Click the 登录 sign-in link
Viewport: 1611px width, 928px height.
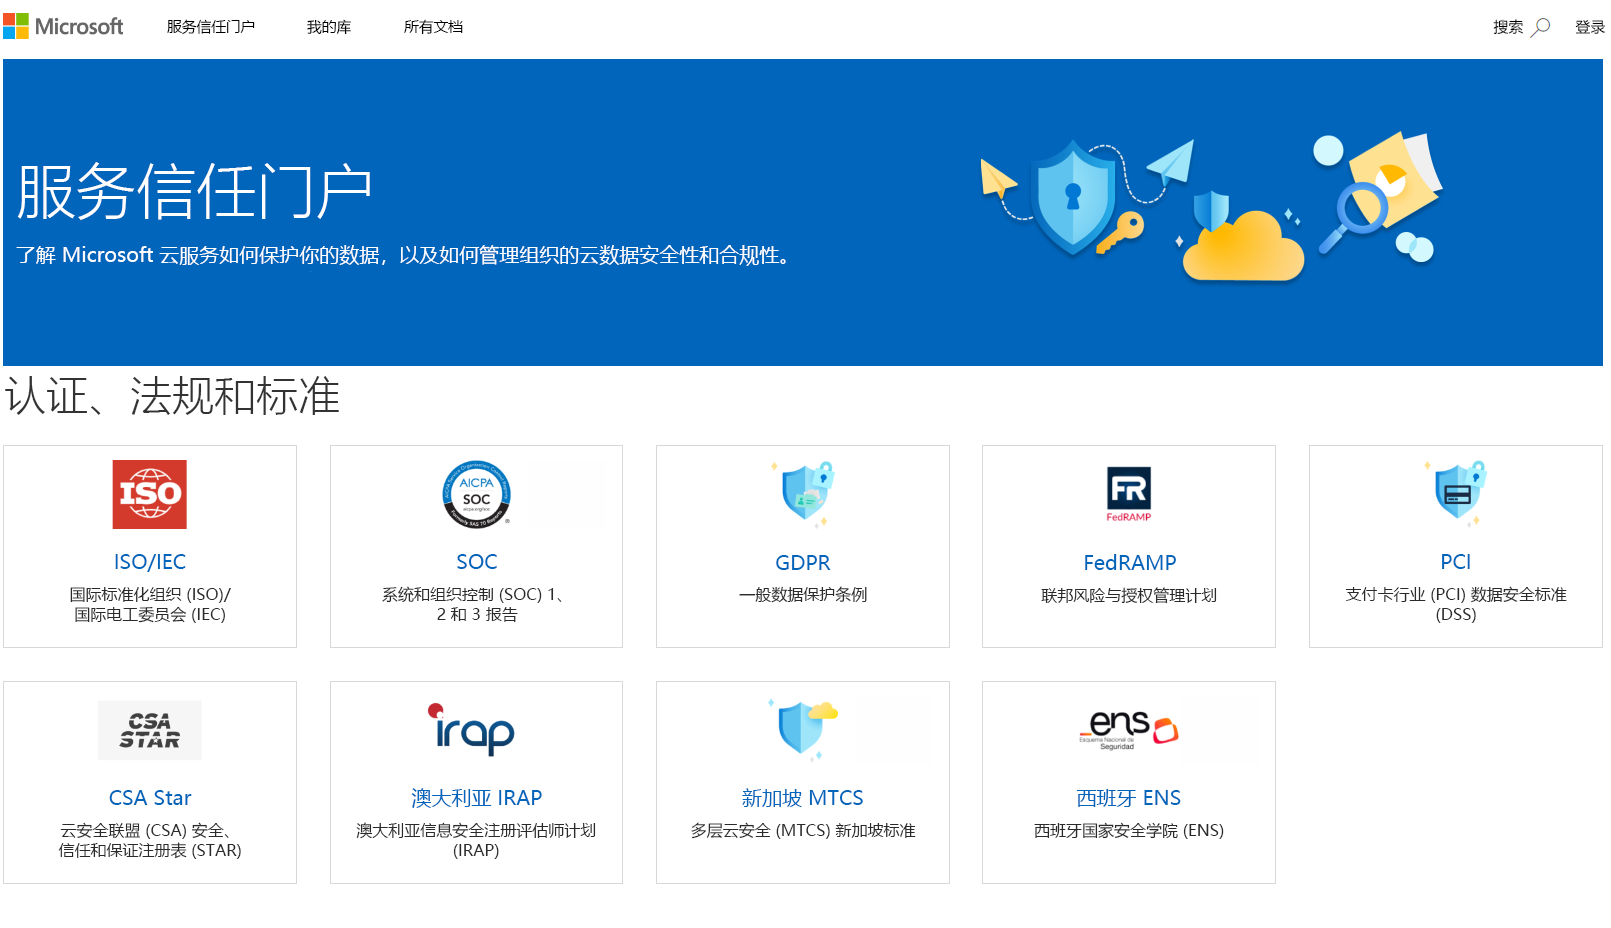[x=1590, y=27]
